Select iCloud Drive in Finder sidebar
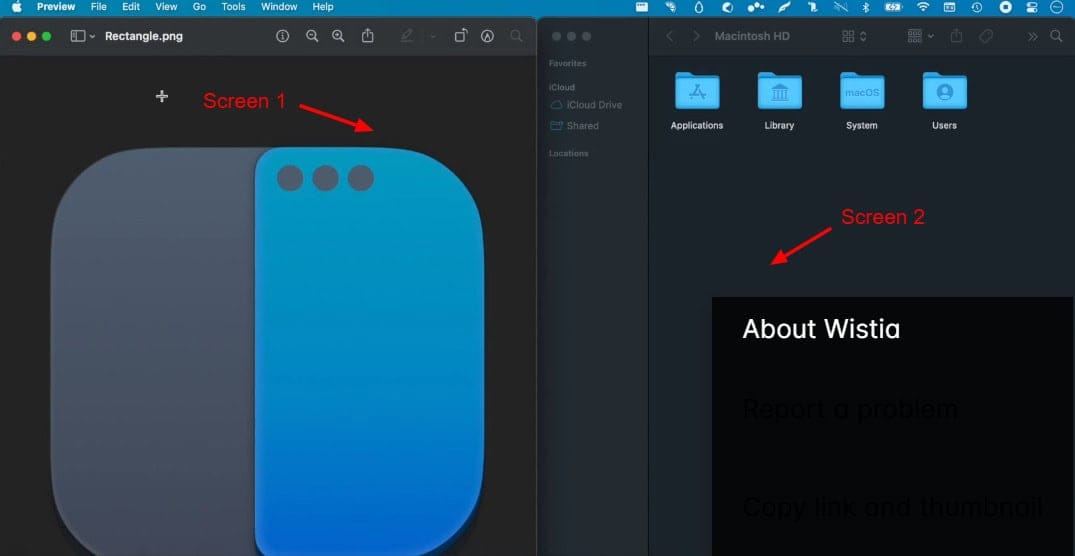This screenshot has width=1075, height=556. pyautogui.click(x=593, y=105)
